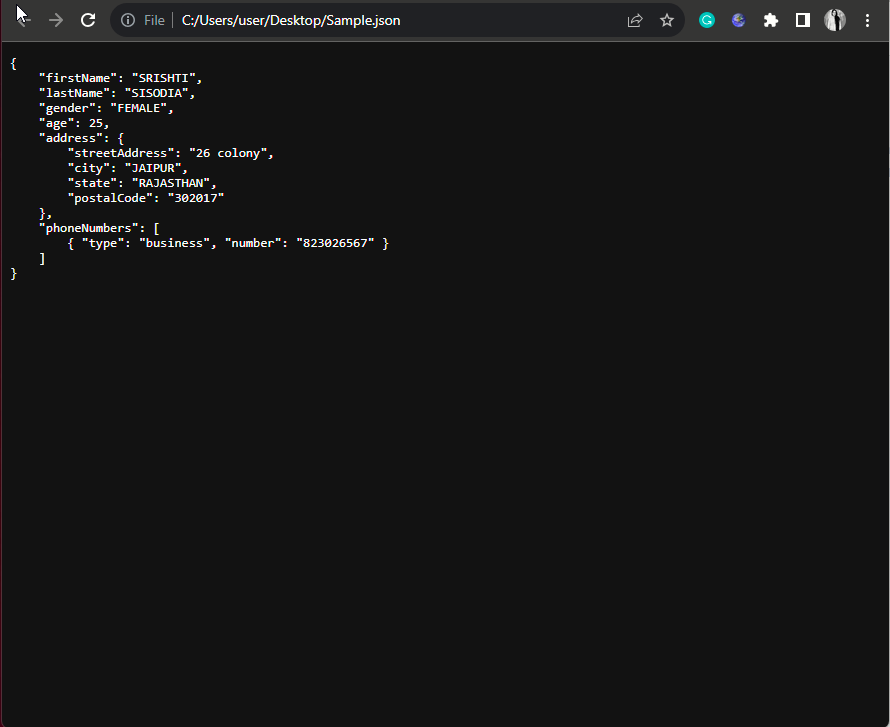The height and width of the screenshot is (727, 890).
Task: Open the Grammarly extension icon
Action: pyautogui.click(x=707, y=20)
